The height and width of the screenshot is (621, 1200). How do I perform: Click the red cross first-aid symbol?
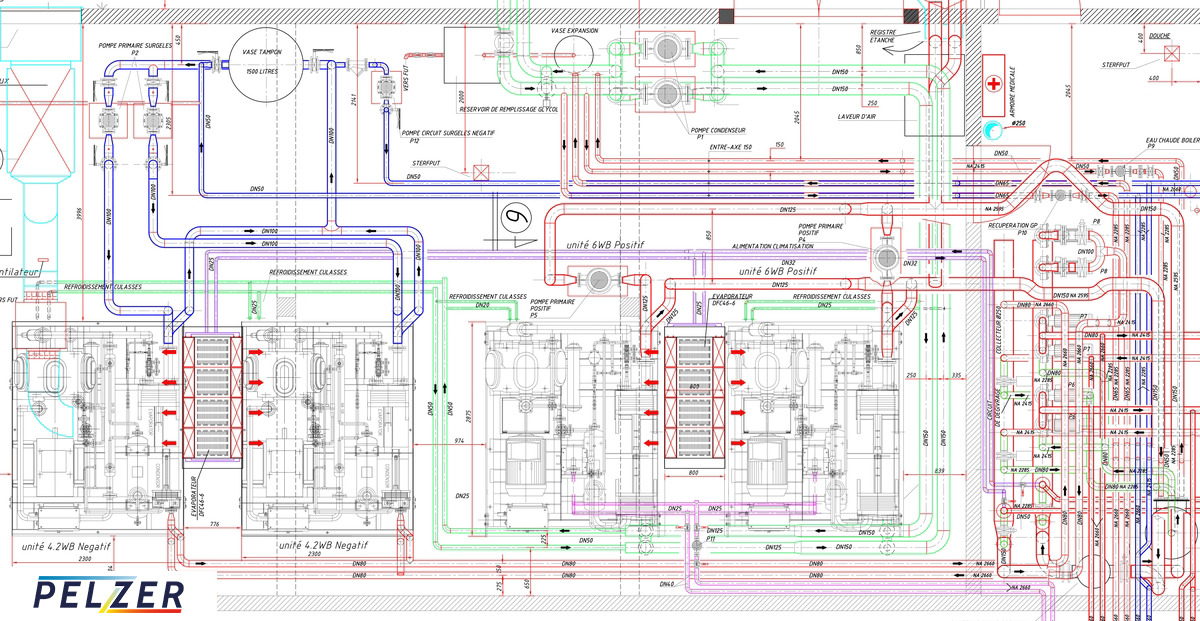click(x=993, y=83)
